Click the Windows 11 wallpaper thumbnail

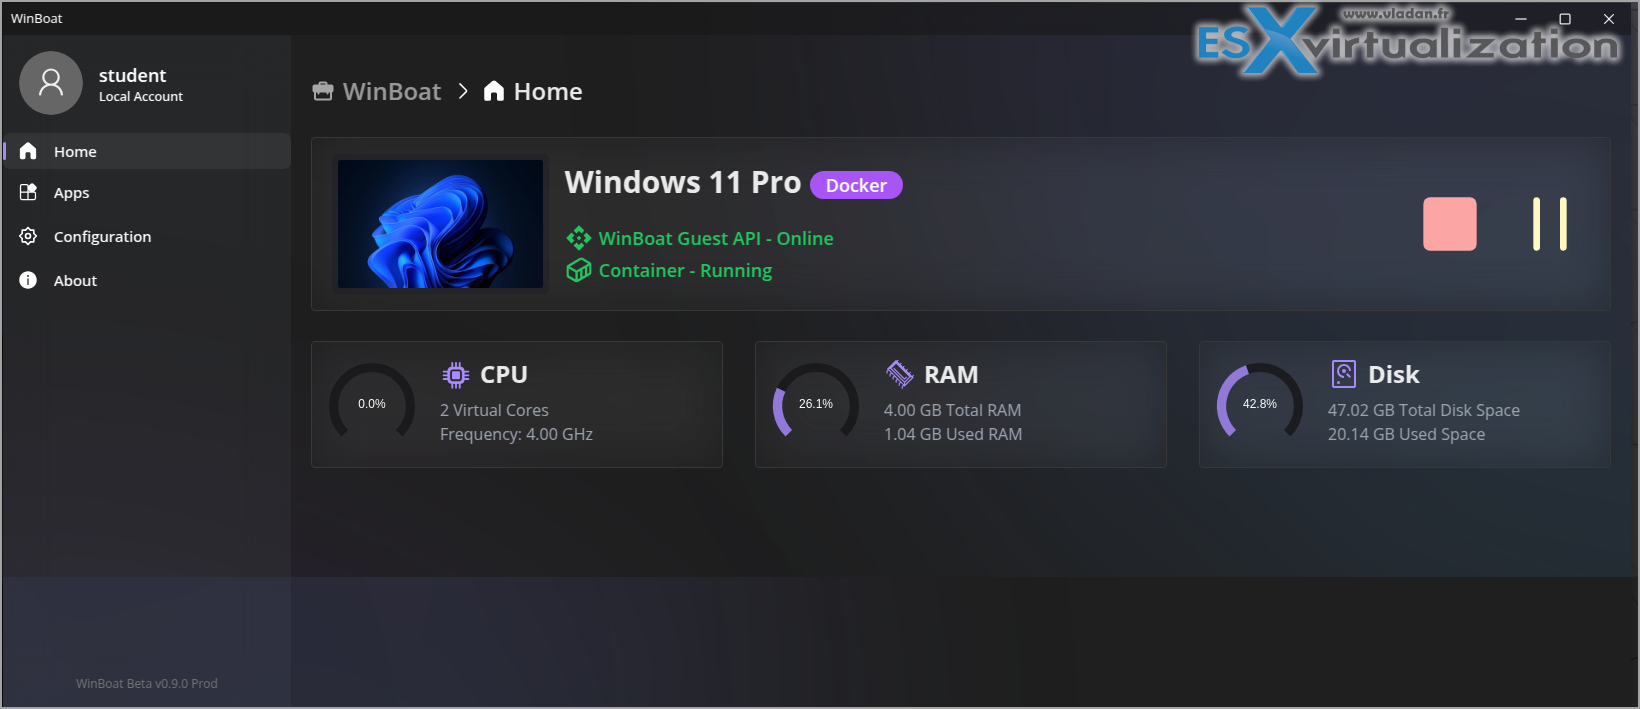point(440,224)
